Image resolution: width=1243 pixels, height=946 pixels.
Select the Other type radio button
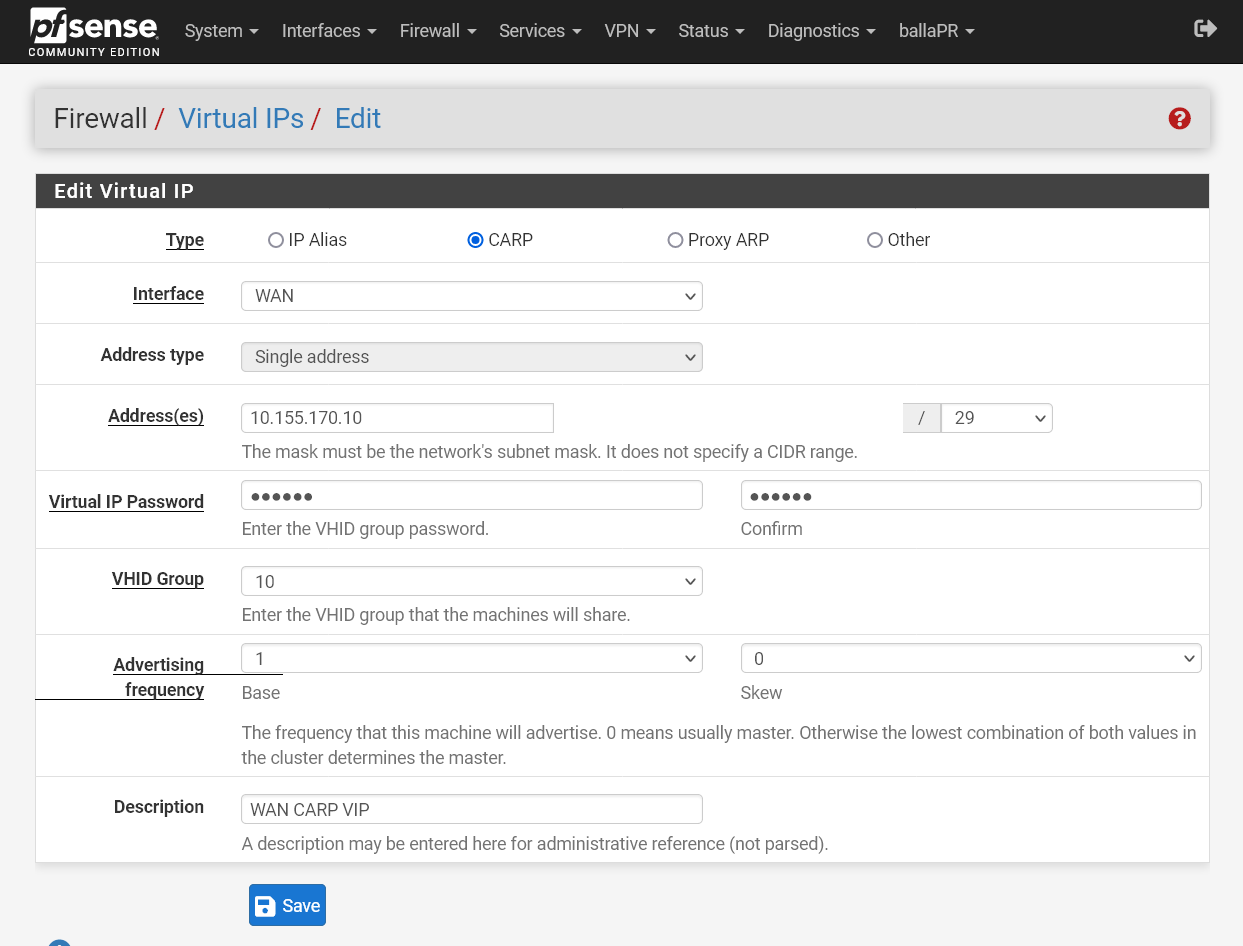tap(875, 240)
